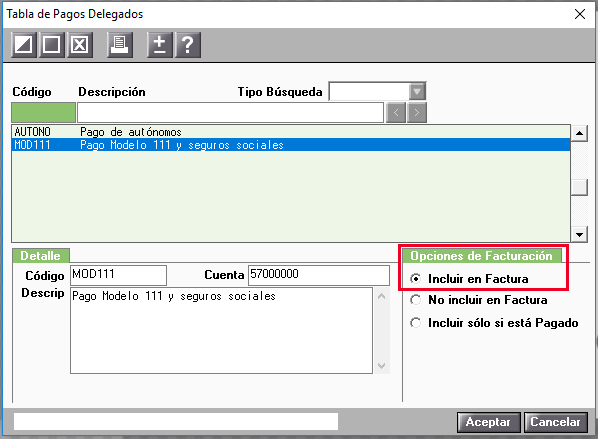Select the AUTONO Pago de autónomos row
This screenshot has width=598, height=439.
291,132
